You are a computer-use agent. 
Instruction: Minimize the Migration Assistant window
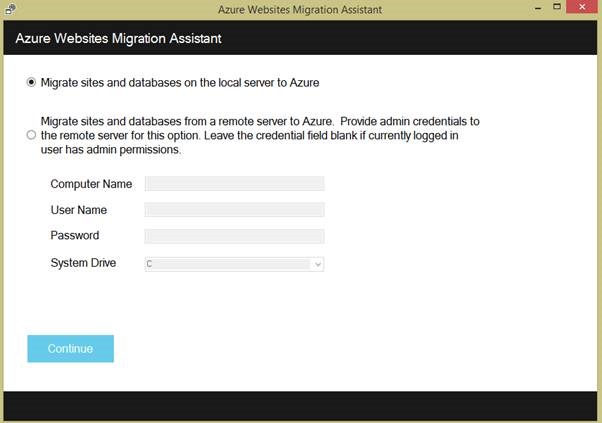(538, 8)
